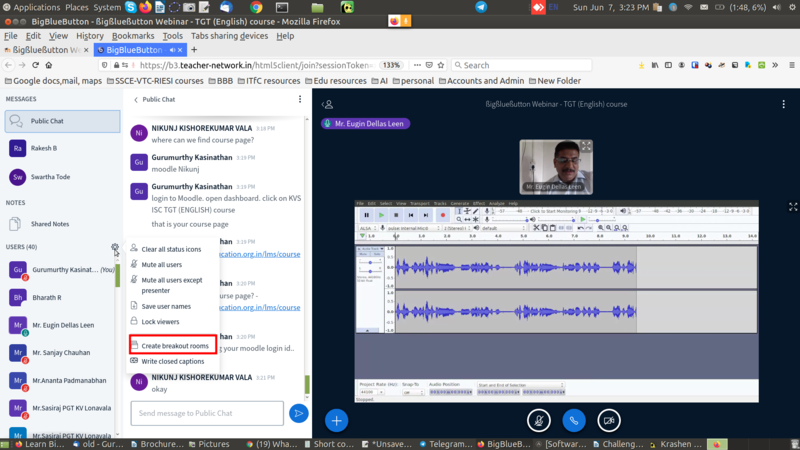Viewport: 800px width, 450px height.
Task: Open the first lms/course link in chat
Action: tap(260, 254)
